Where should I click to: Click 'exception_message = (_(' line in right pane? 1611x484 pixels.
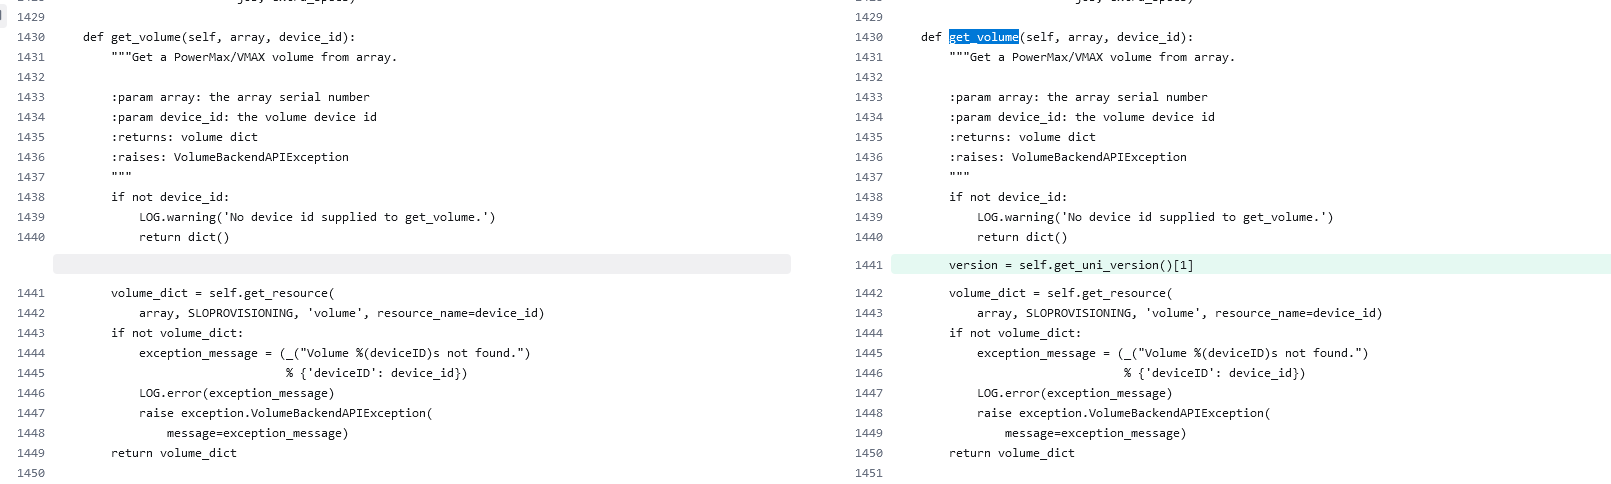1173,353
